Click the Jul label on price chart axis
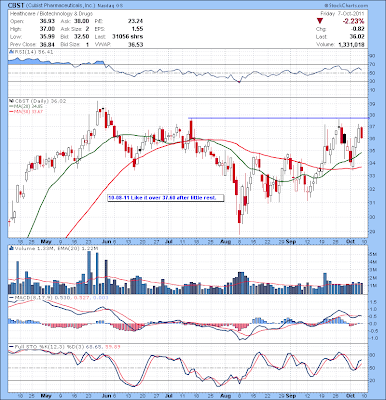386x400 pixels. pyautogui.click(x=169, y=241)
